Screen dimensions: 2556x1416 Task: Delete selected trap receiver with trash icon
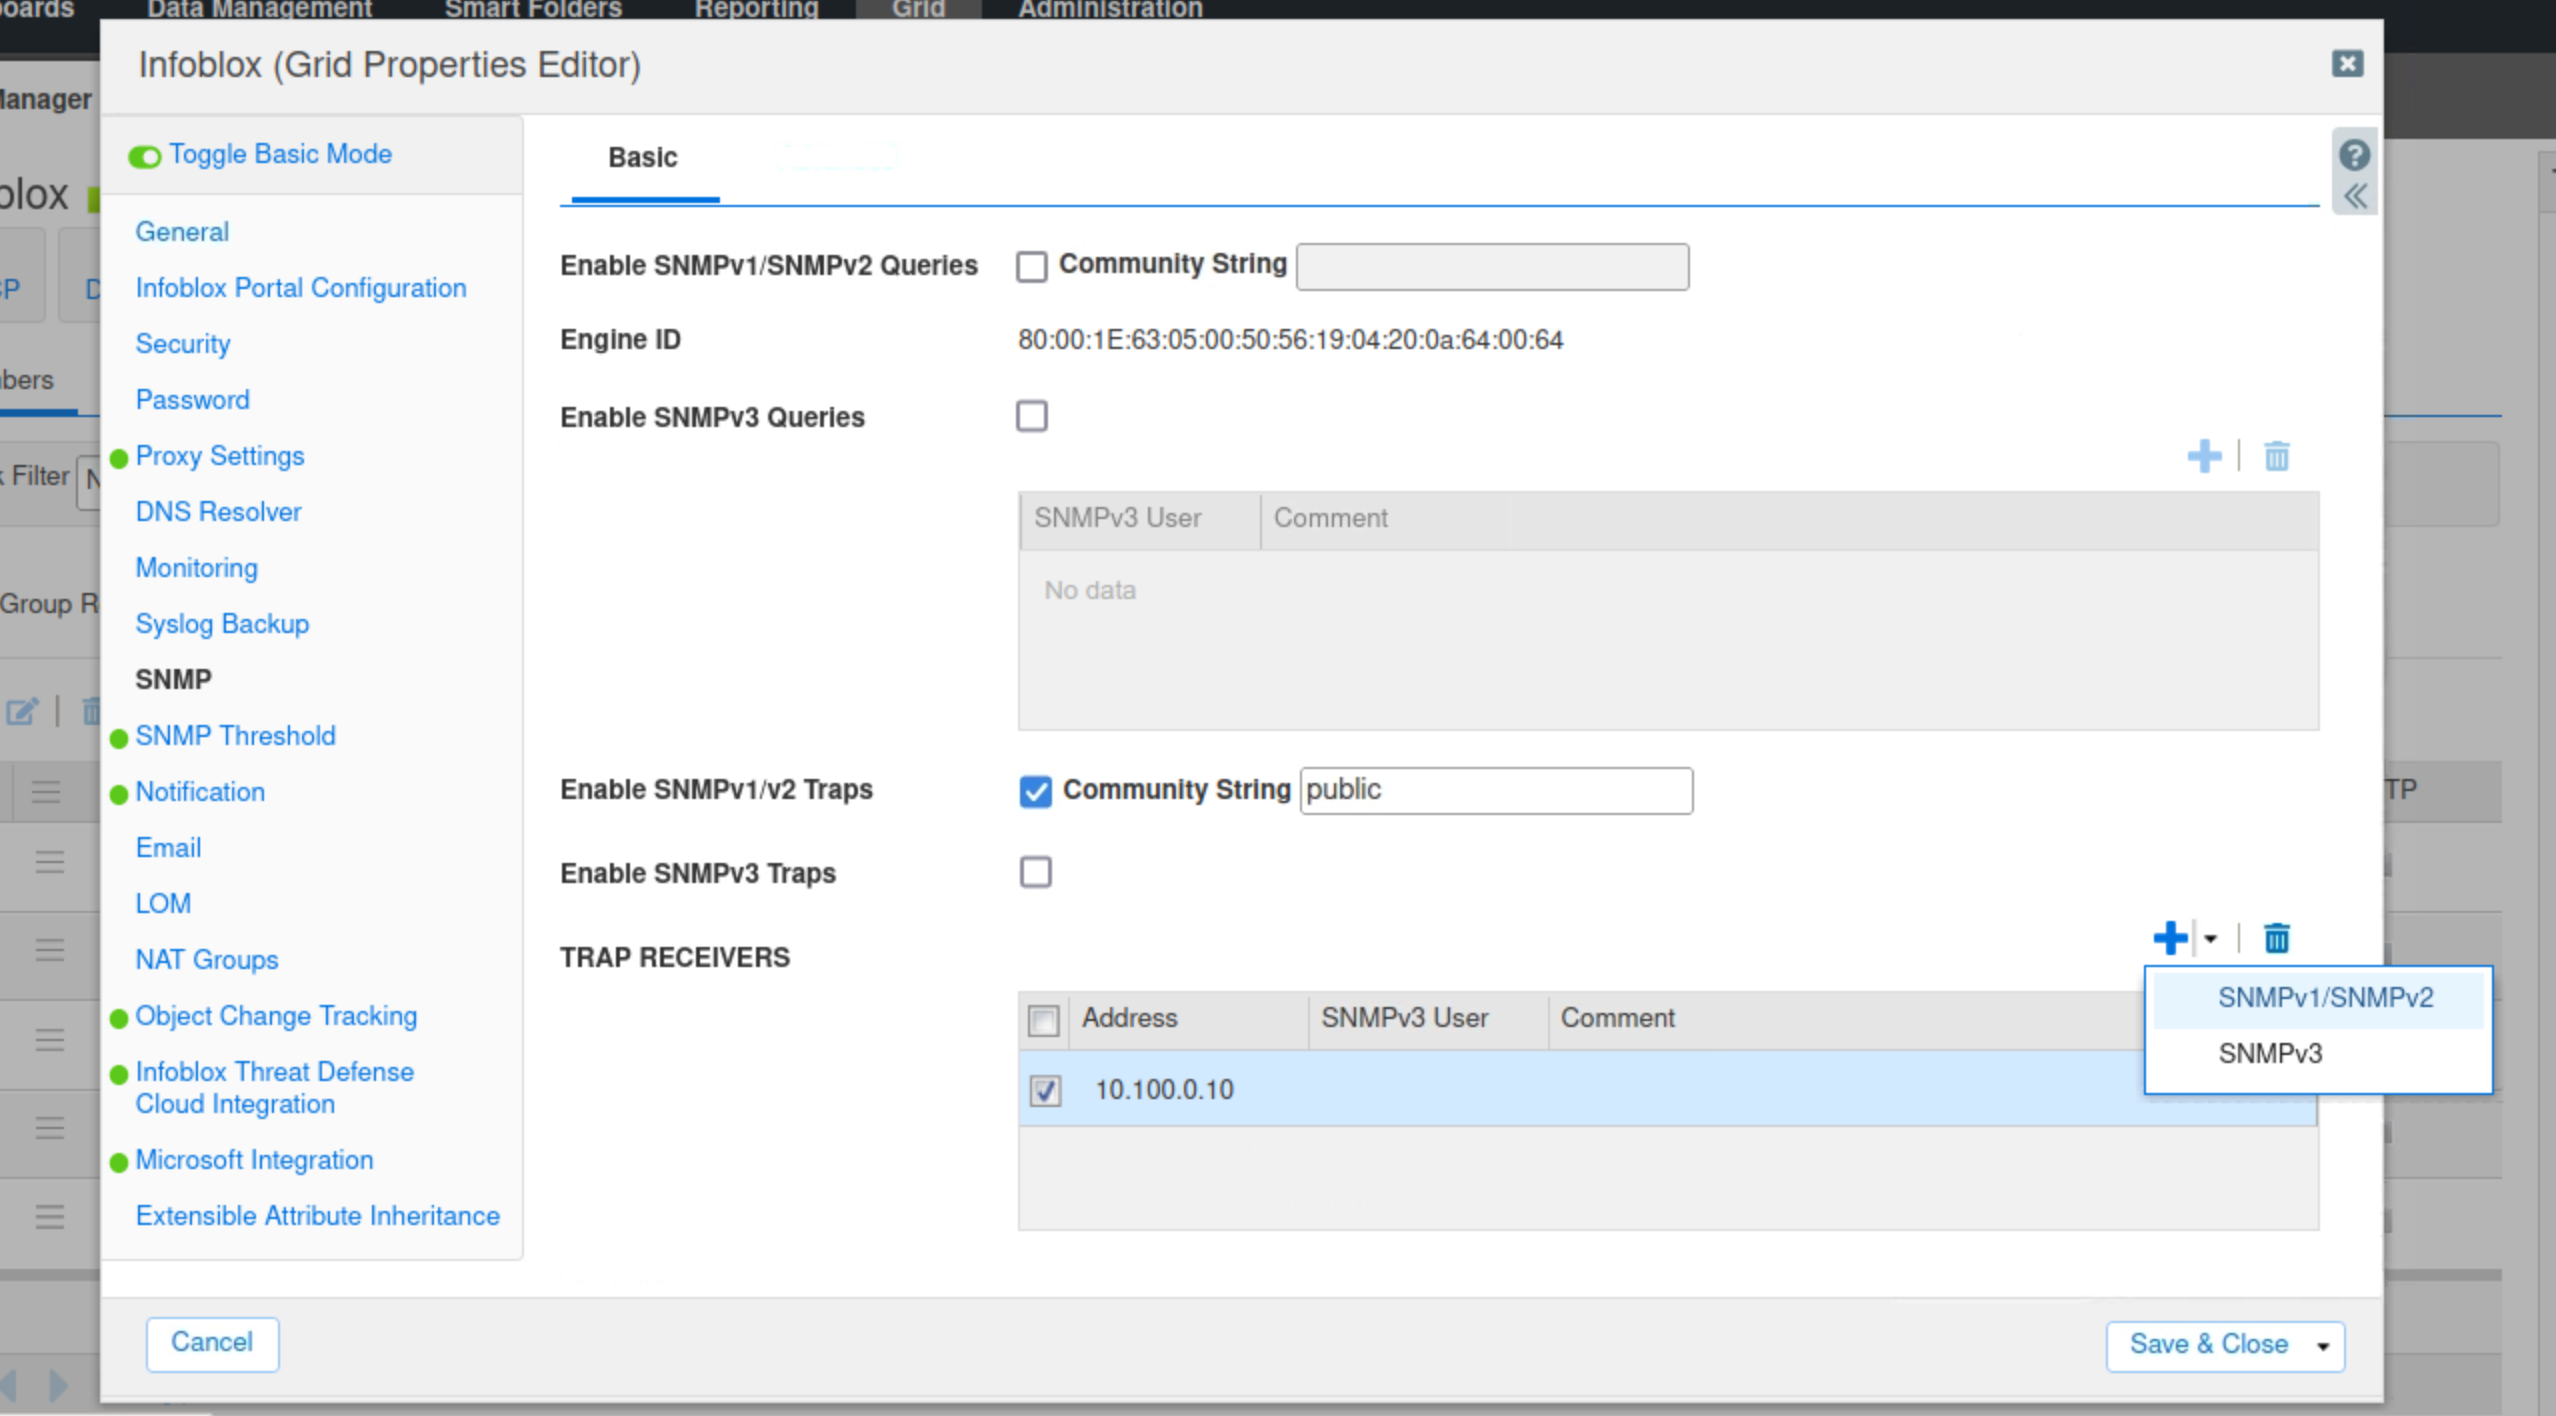click(x=2277, y=938)
